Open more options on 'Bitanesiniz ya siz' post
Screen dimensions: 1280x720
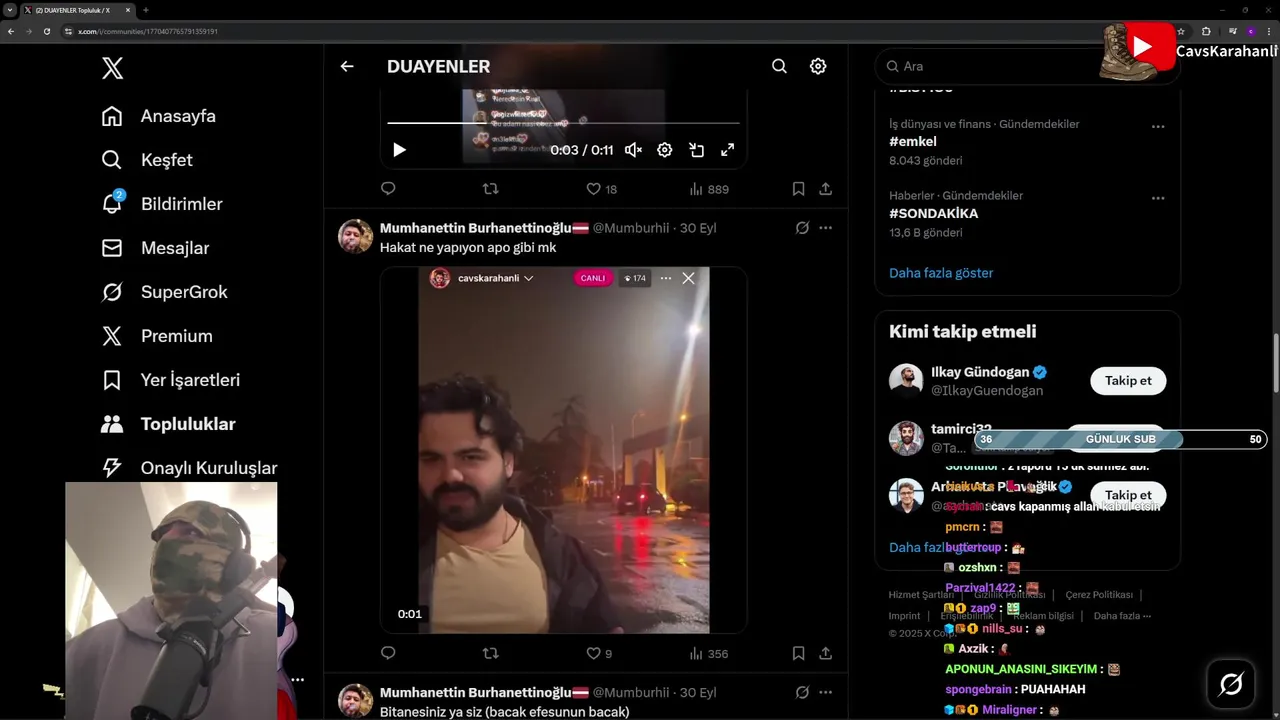point(825,692)
